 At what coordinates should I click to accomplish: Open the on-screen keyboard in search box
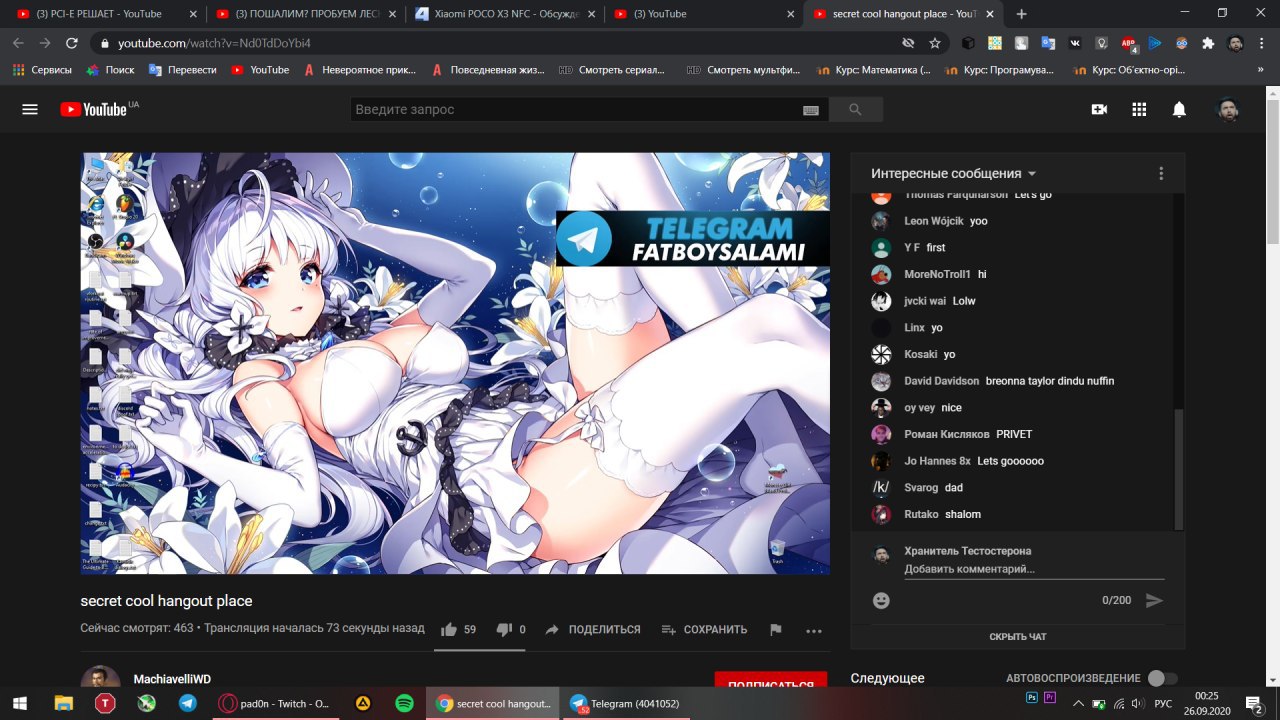[810, 110]
